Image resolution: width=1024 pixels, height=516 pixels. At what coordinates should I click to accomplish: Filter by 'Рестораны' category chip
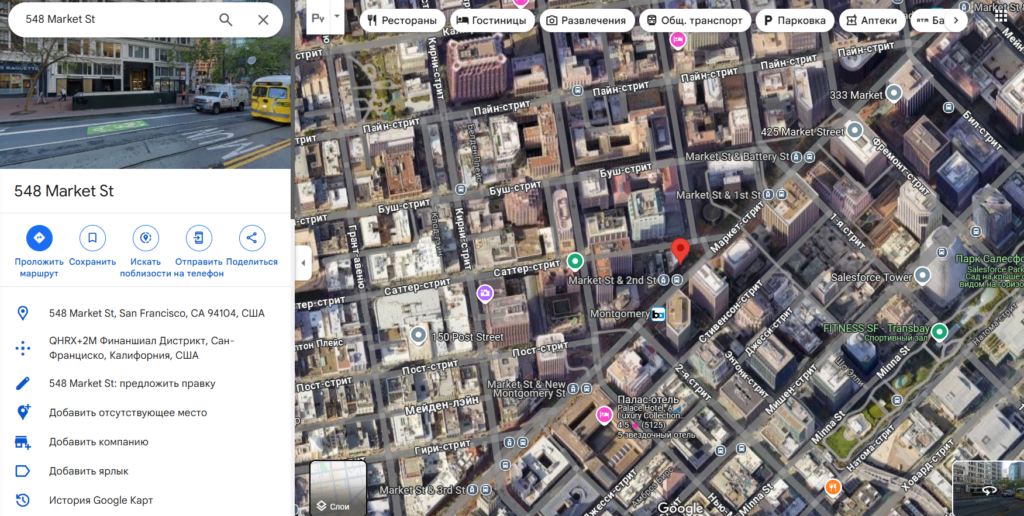click(x=401, y=20)
